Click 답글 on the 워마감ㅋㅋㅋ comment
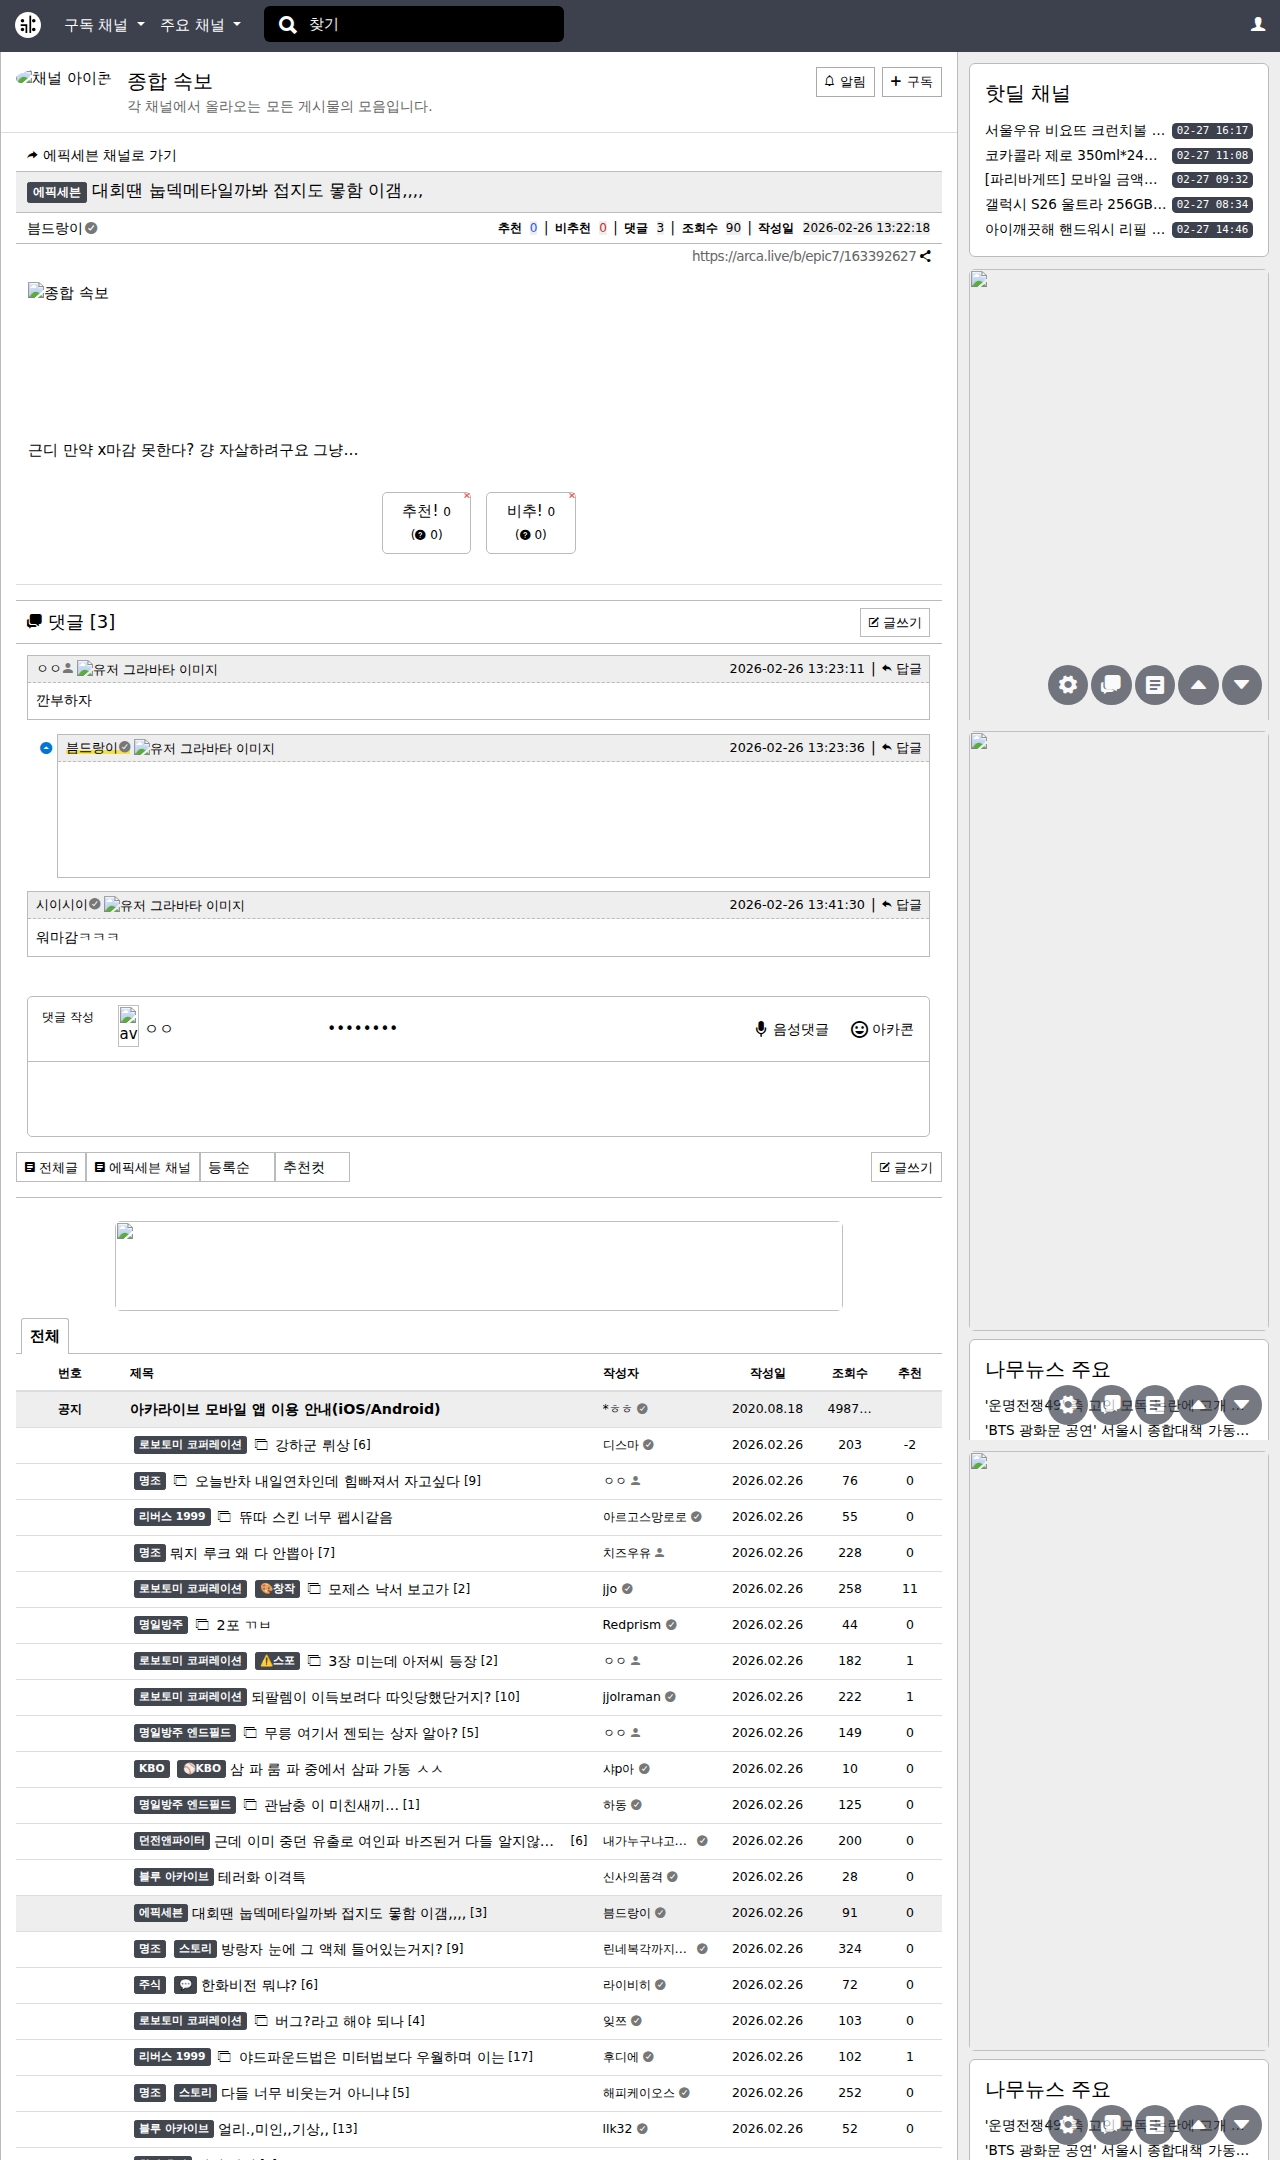The width and height of the screenshot is (1280, 2160). (x=902, y=905)
